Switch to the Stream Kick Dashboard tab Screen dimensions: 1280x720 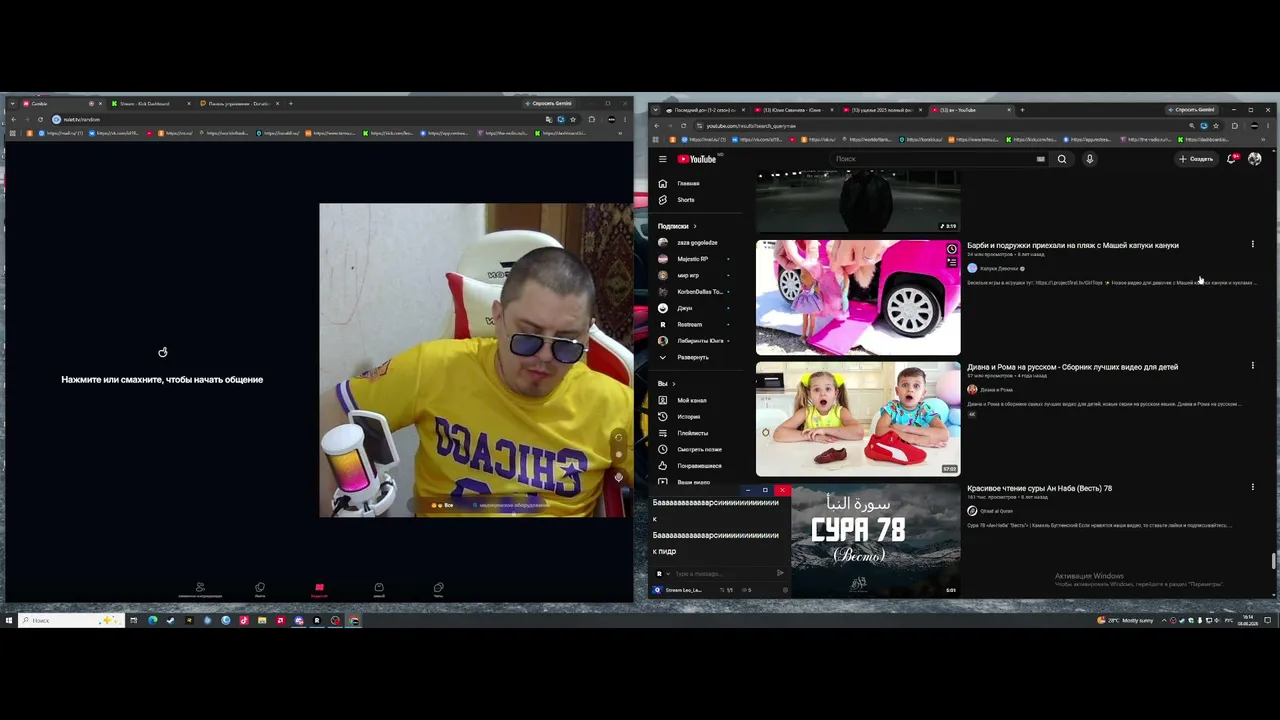point(148,104)
